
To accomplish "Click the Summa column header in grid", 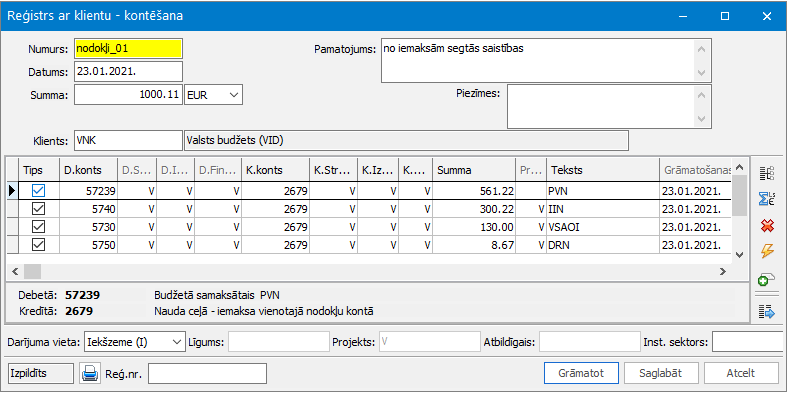I will point(474,170).
